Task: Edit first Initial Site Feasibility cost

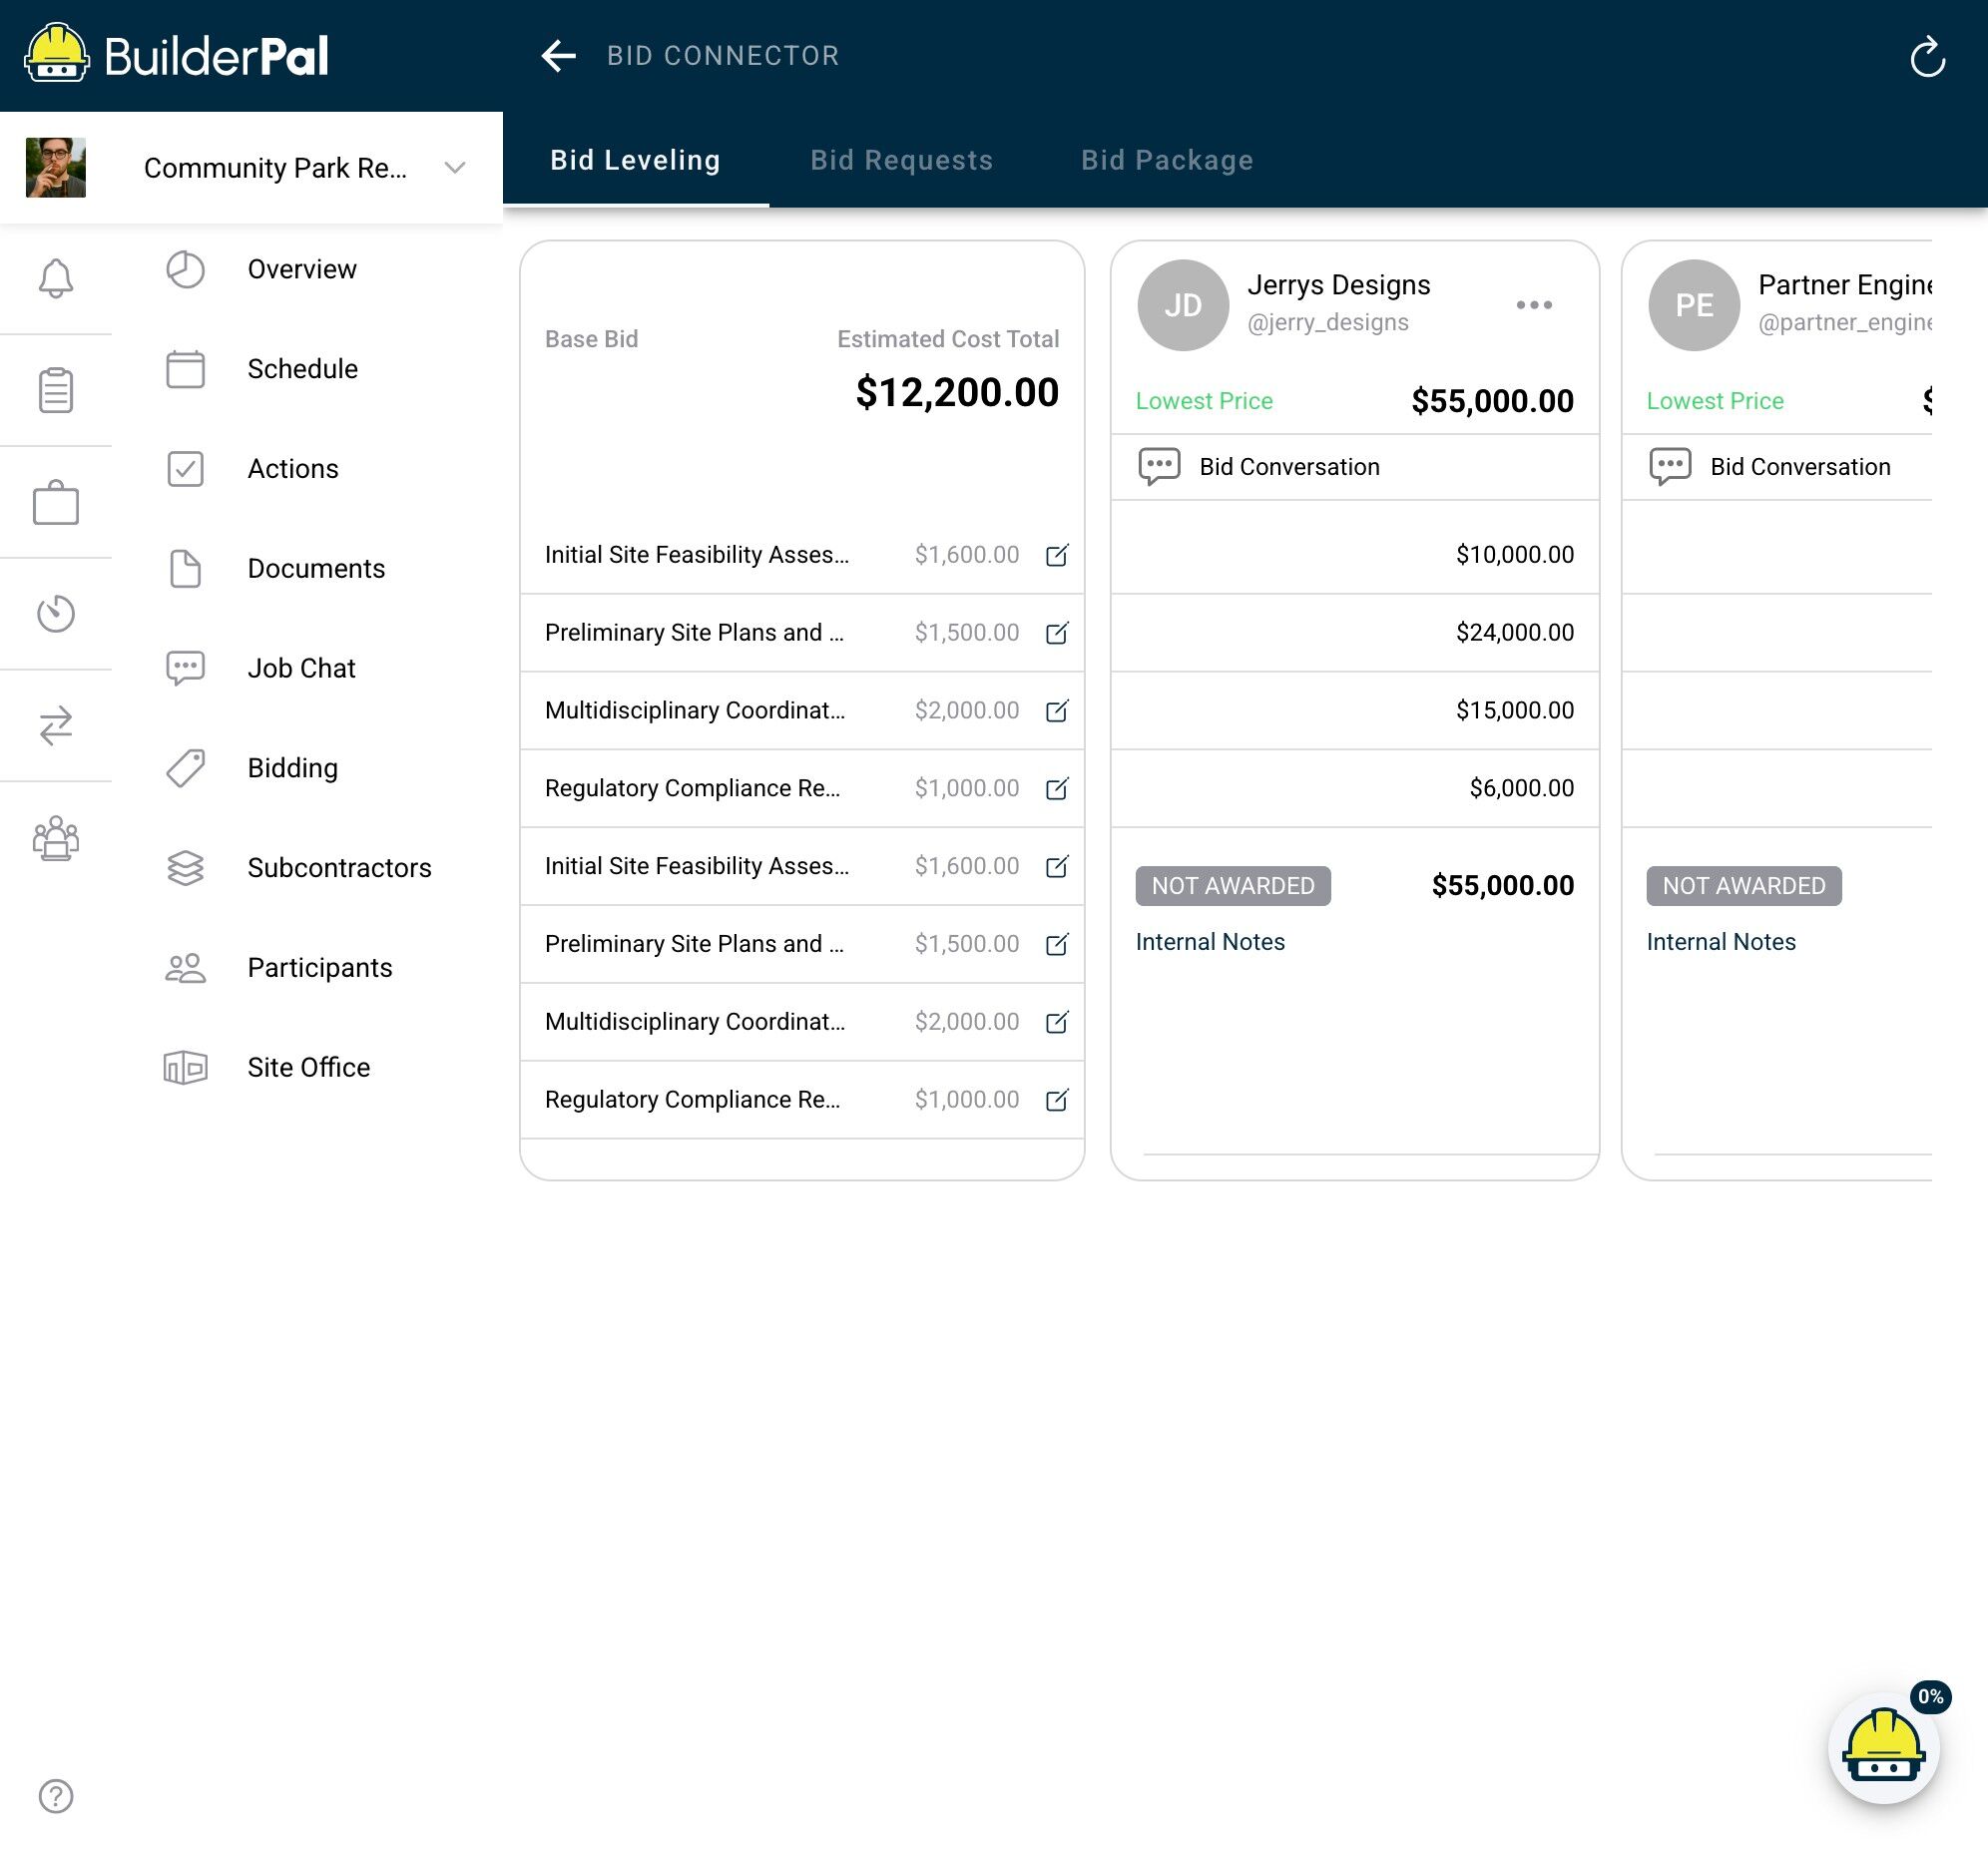Action: click(x=1057, y=555)
